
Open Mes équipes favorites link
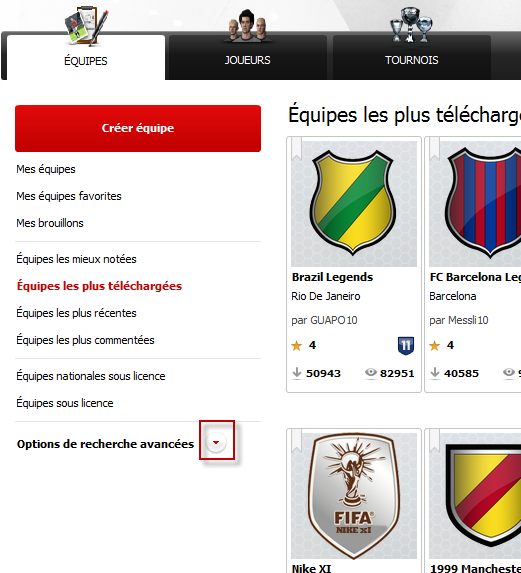click(x=69, y=196)
